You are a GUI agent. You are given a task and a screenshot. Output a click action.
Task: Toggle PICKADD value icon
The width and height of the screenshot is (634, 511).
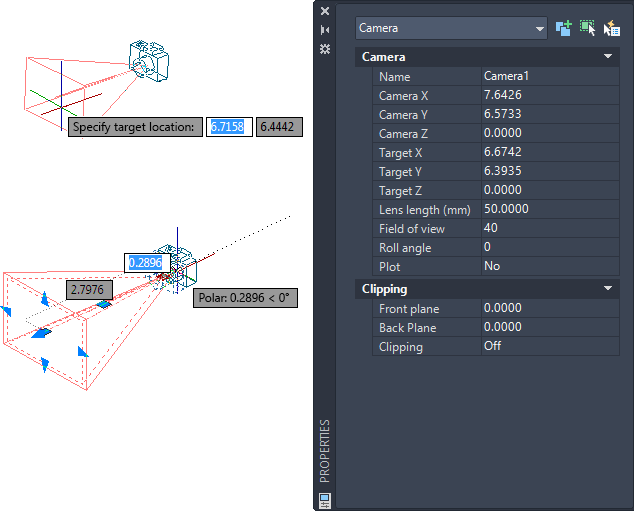563,28
